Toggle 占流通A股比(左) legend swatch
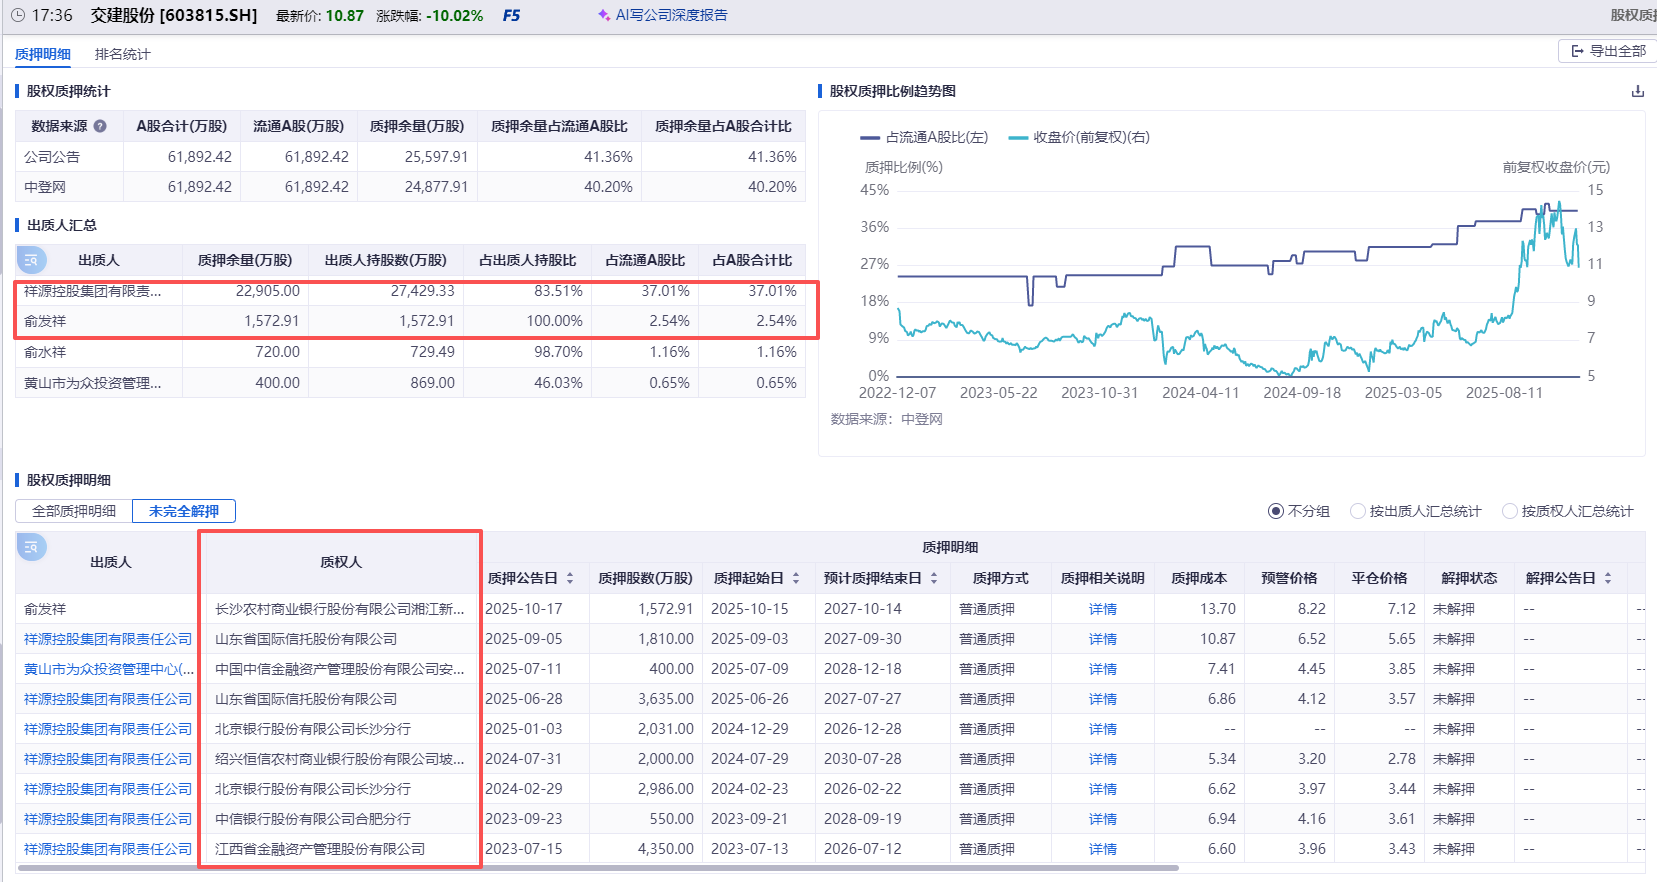The height and width of the screenshot is (882, 1657). (x=870, y=138)
